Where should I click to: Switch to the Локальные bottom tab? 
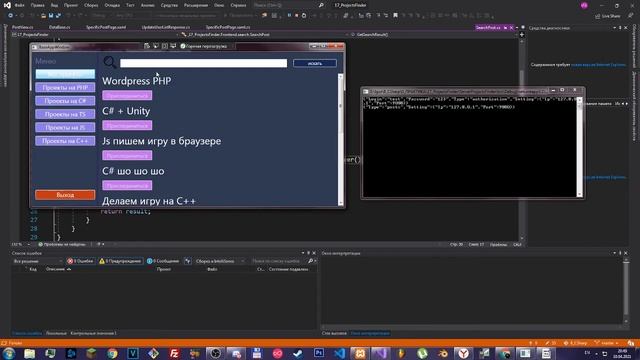coord(56,333)
